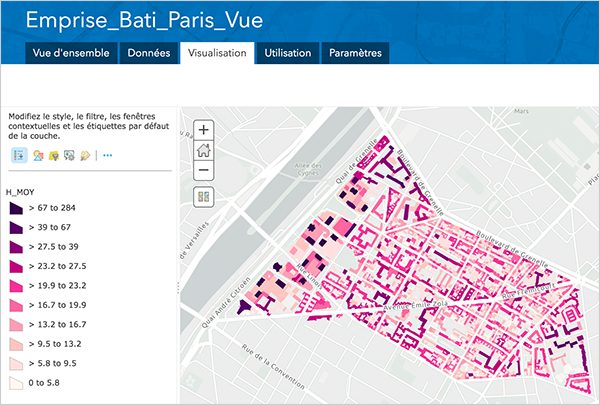Click the > 13.2 to 16.7 legend swatch
The height and width of the screenshot is (405, 600).
pos(16,325)
